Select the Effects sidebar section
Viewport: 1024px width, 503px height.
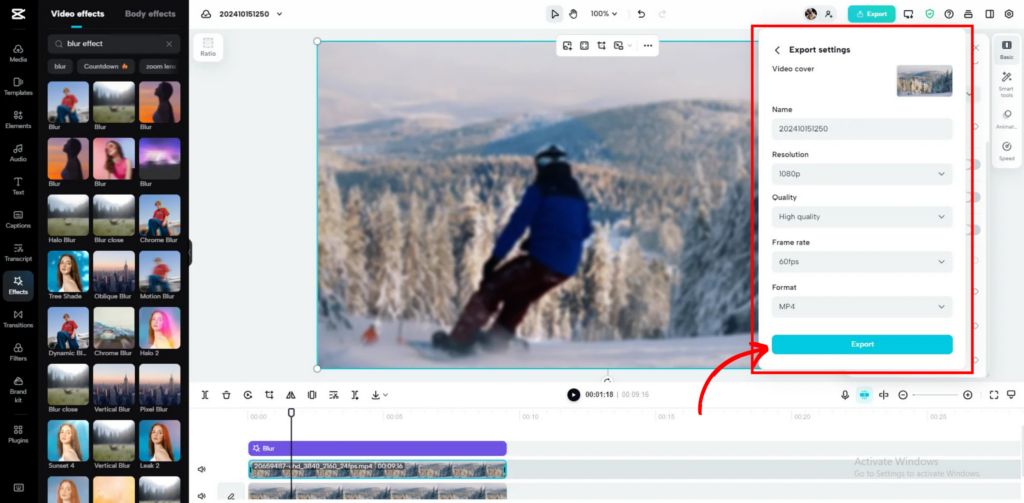pos(18,285)
